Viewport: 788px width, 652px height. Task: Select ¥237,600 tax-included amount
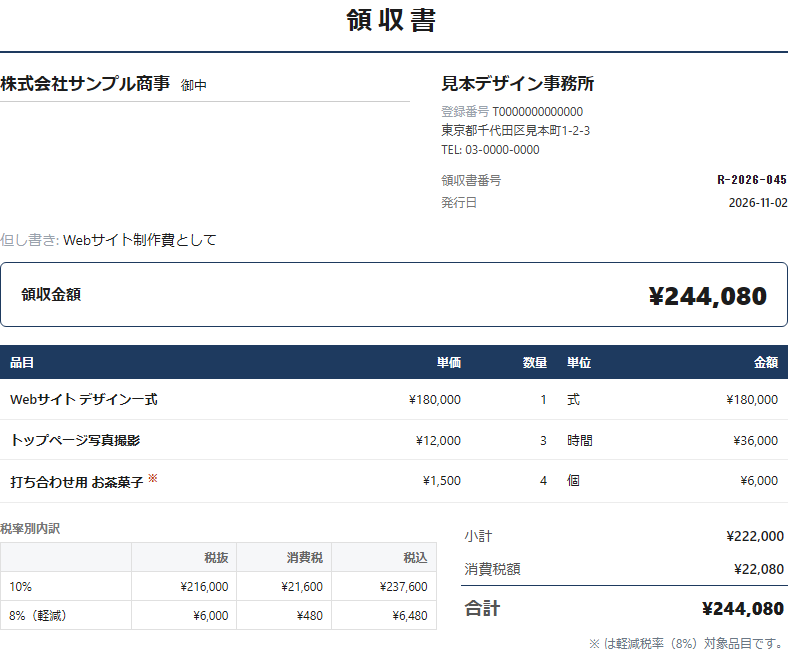point(403,587)
